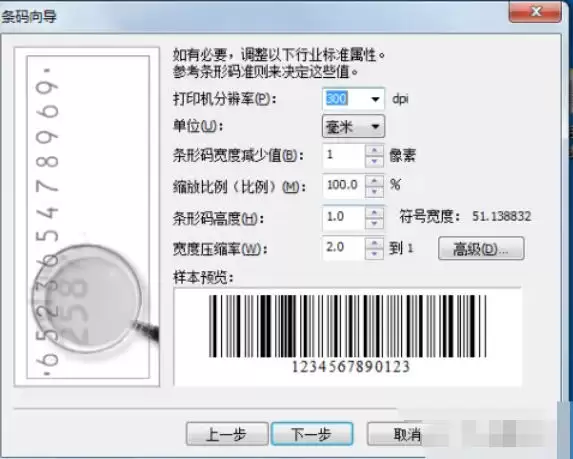Click the bar code height input field
The height and width of the screenshot is (459, 573).
coord(344,218)
